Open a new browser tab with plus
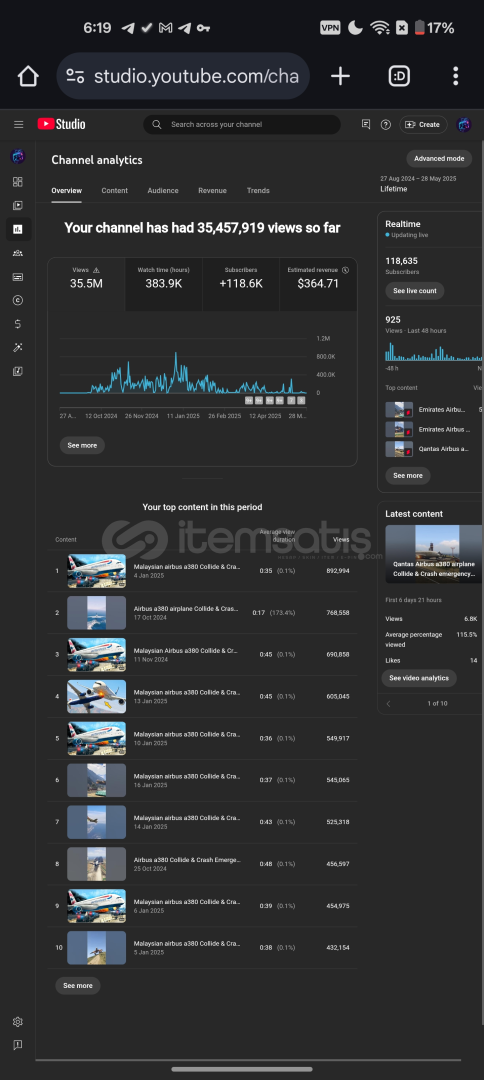 340,76
